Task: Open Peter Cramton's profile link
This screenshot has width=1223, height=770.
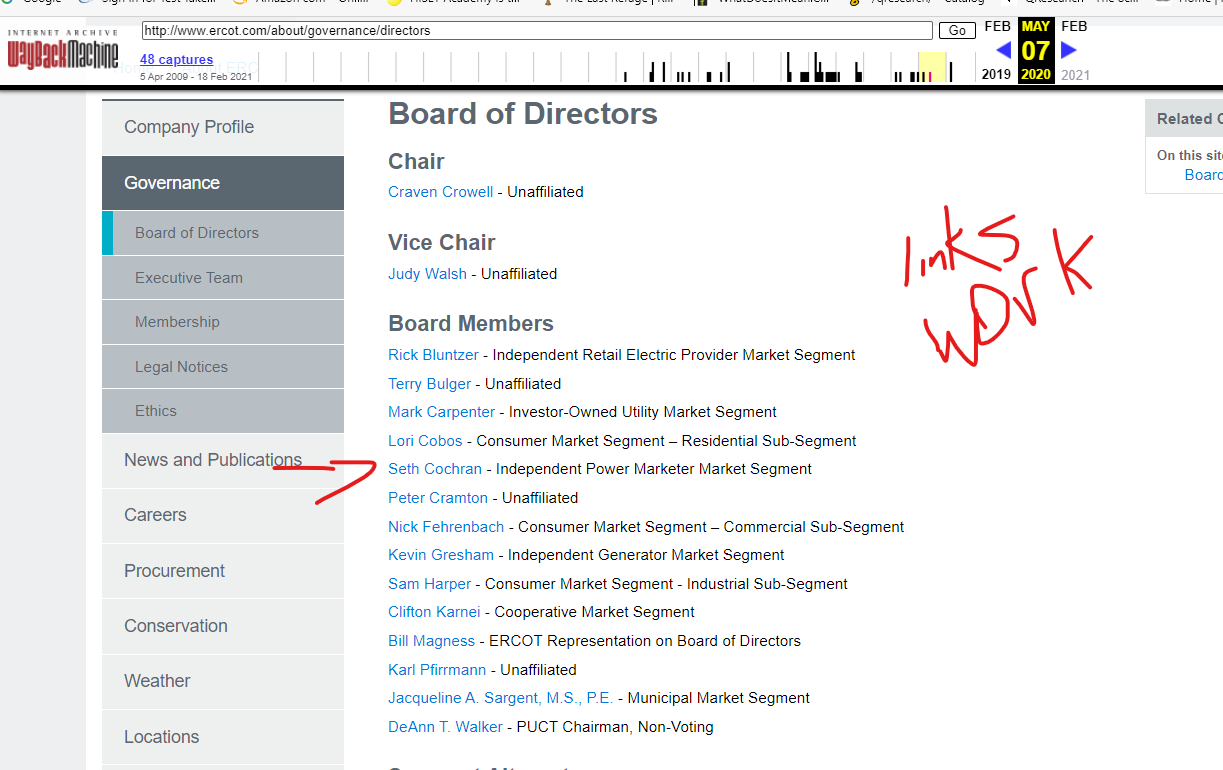Action: point(438,498)
